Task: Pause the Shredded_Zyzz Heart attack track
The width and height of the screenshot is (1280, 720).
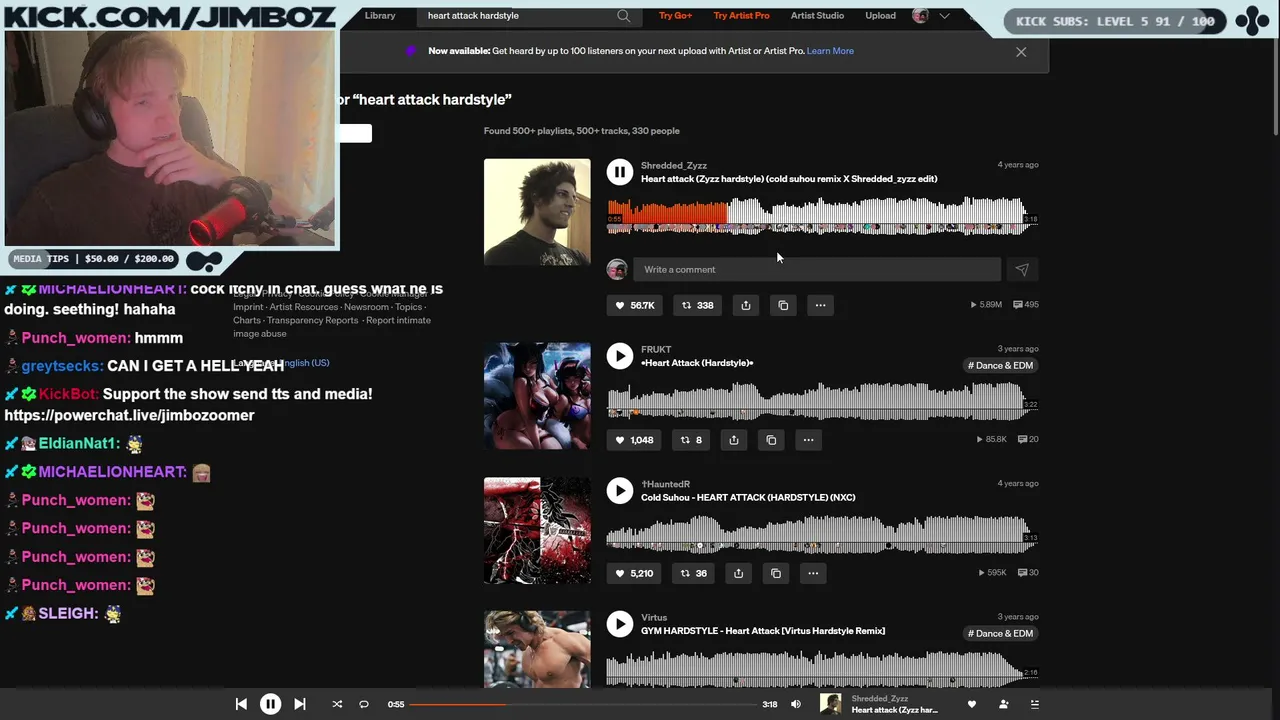Action: pyautogui.click(x=620, y=173)
